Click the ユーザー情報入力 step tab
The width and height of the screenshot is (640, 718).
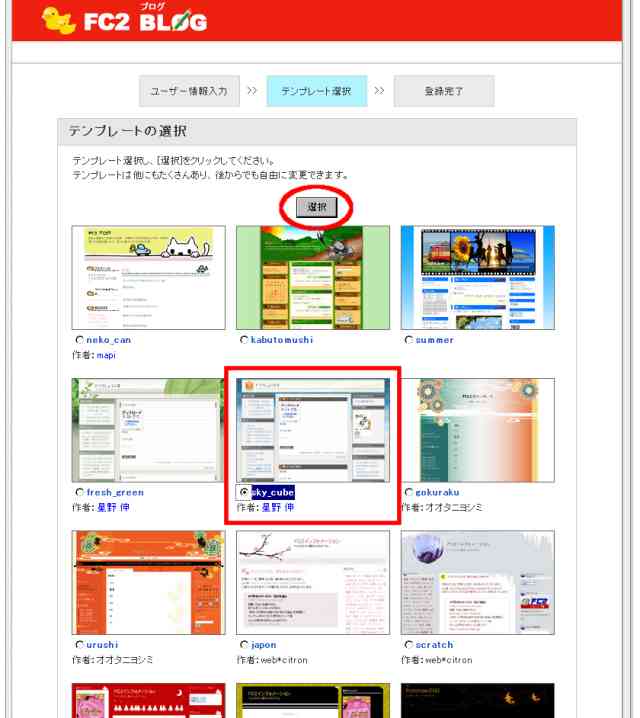[189, 91]
